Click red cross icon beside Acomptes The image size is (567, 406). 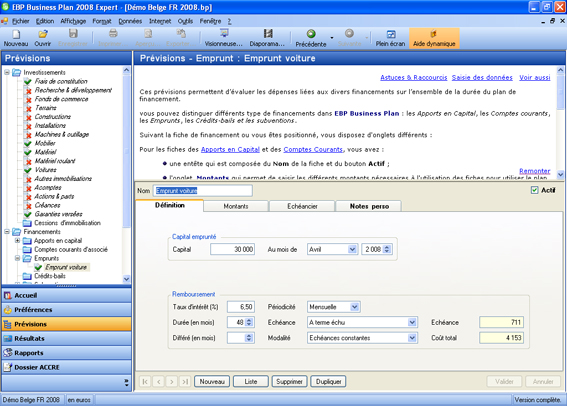point(28,188)
